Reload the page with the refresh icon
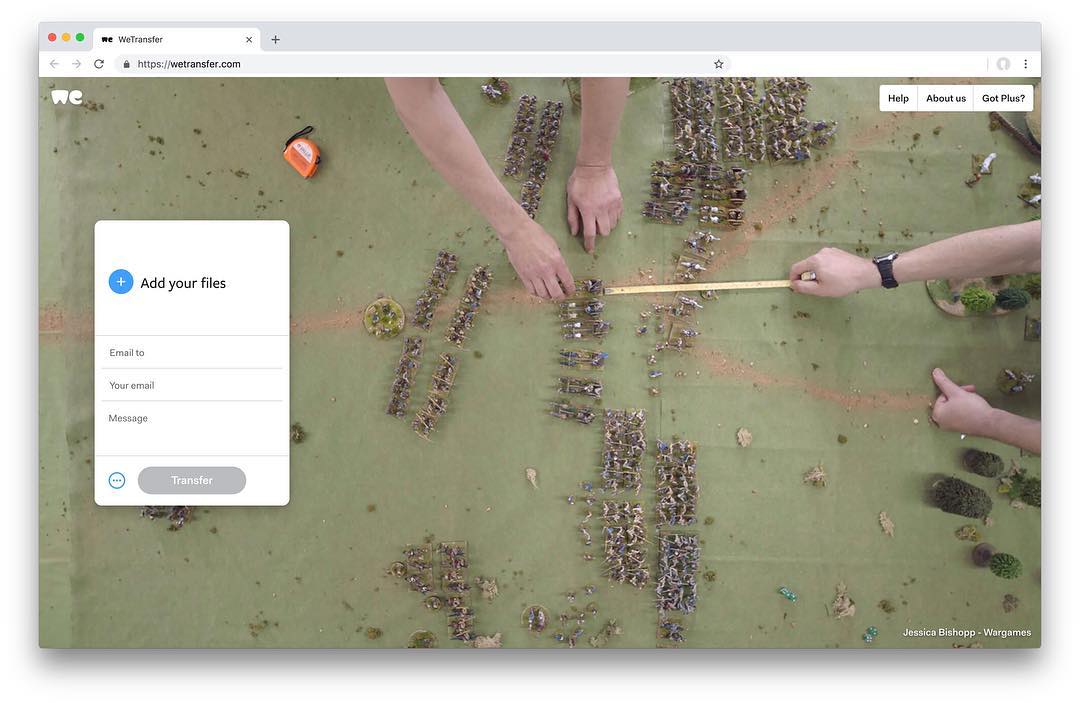The width and height of the screenshot is (1080, 703). (99, 64)
